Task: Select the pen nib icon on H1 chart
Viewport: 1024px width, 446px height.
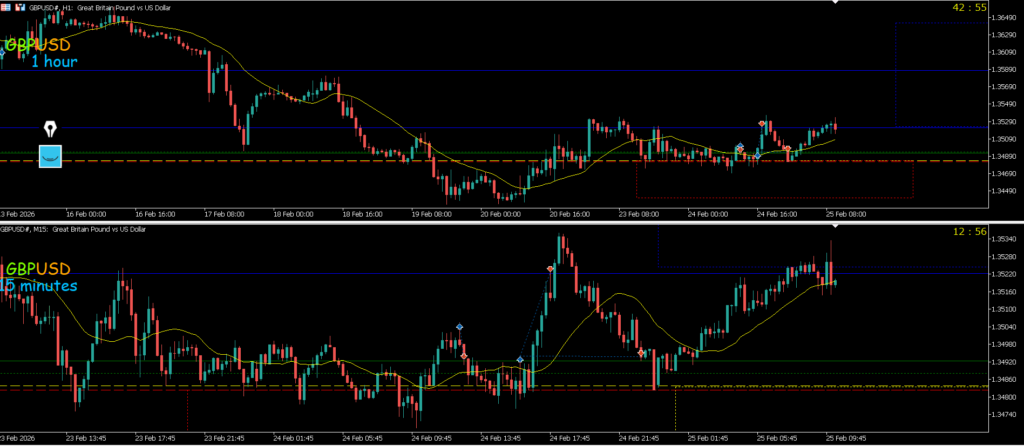Action: click(x=50, y=130)
